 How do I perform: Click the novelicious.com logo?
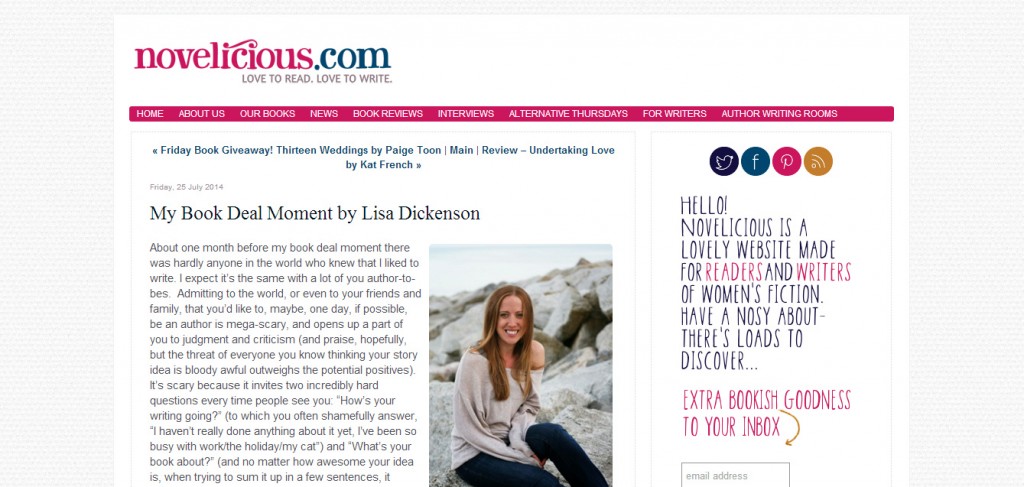pos(263,63)
